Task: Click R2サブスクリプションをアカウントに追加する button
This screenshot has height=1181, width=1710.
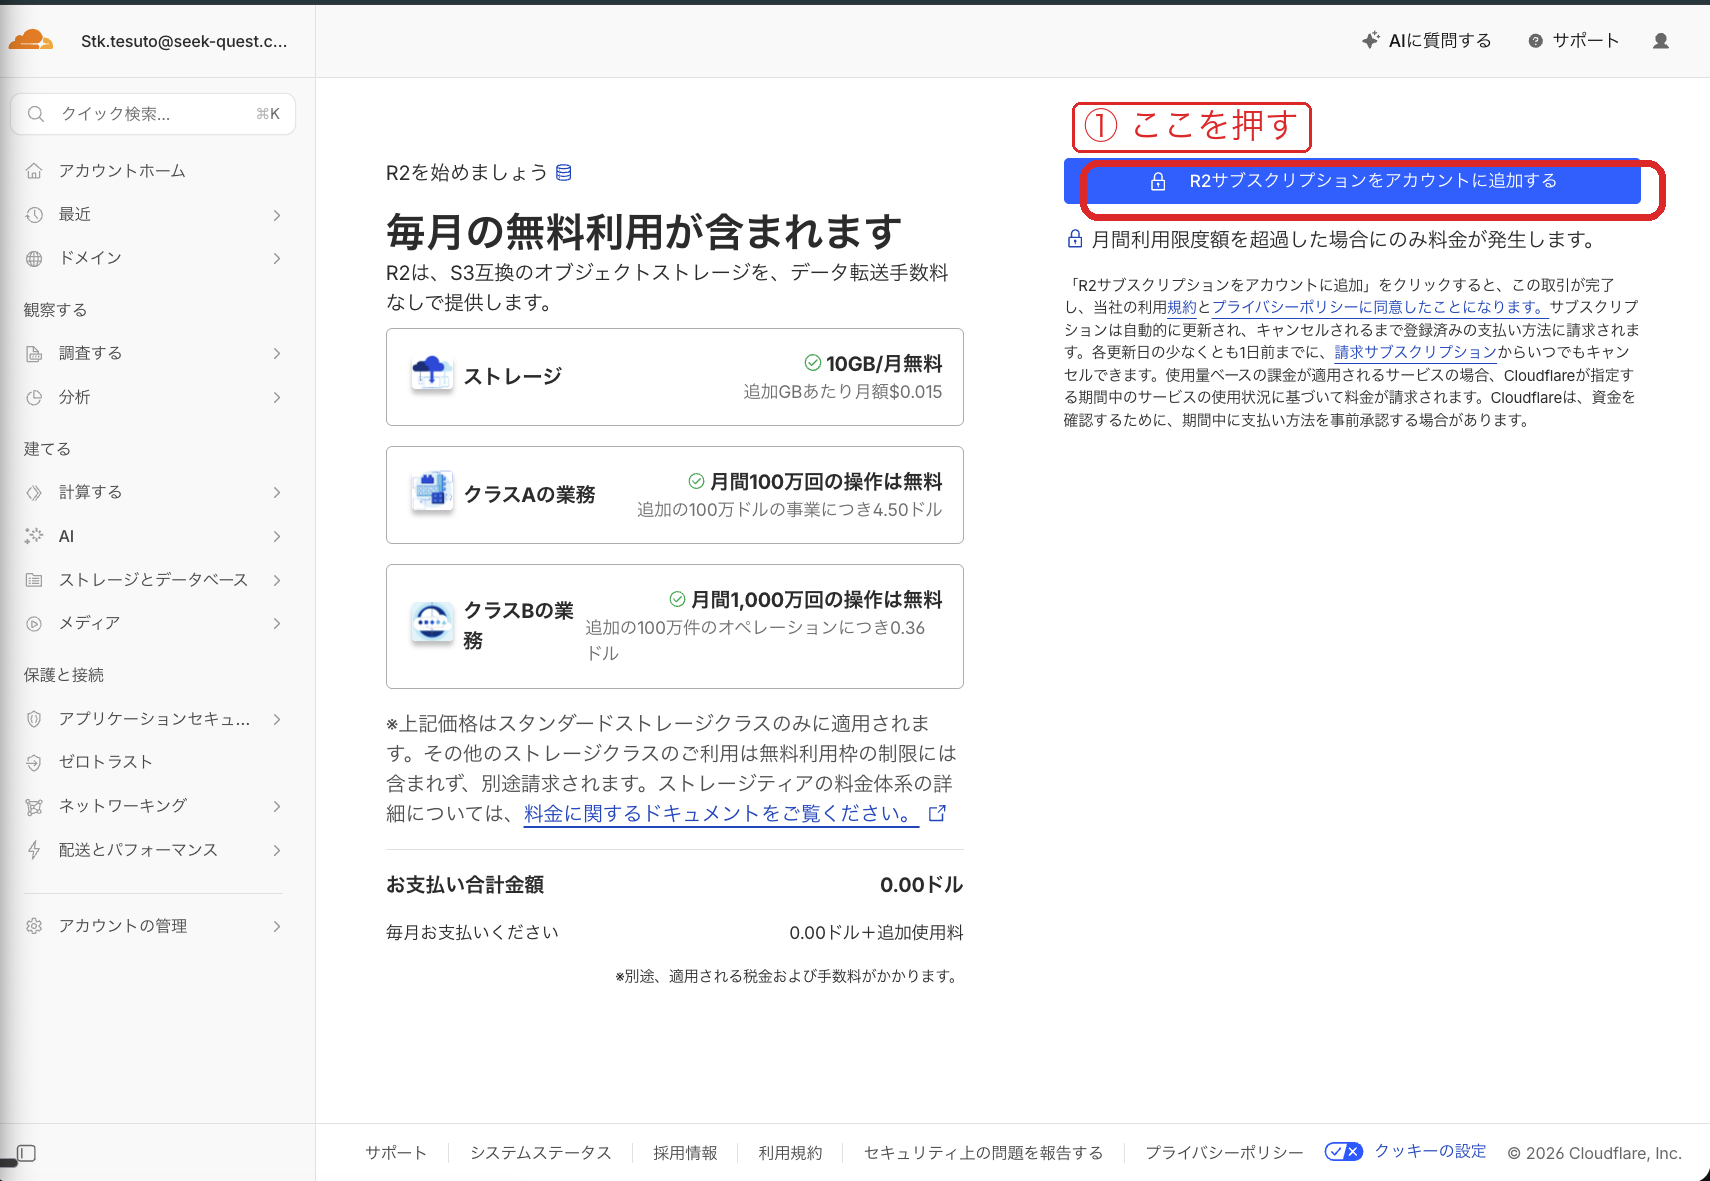Action: (1352, 181)
